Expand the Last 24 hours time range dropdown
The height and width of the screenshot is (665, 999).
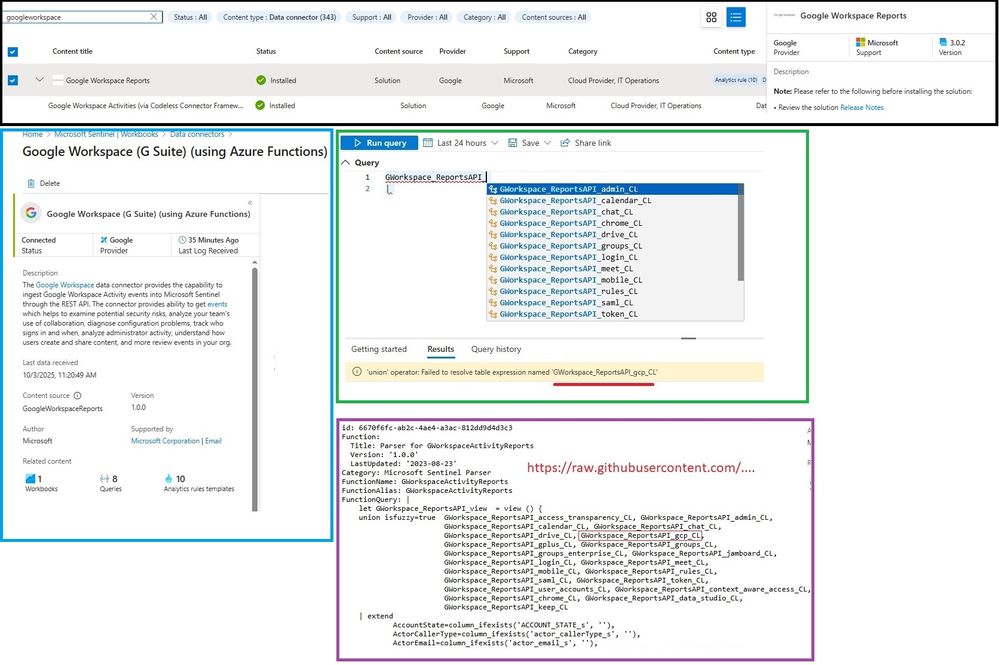(x=494, y=143)
